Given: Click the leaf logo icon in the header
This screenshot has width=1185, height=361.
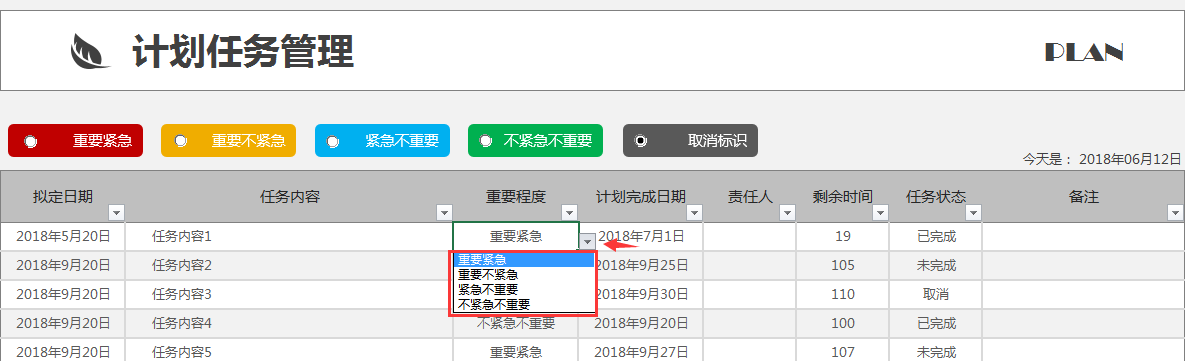Looking at the screenshot, I should [x=90, y=51].
